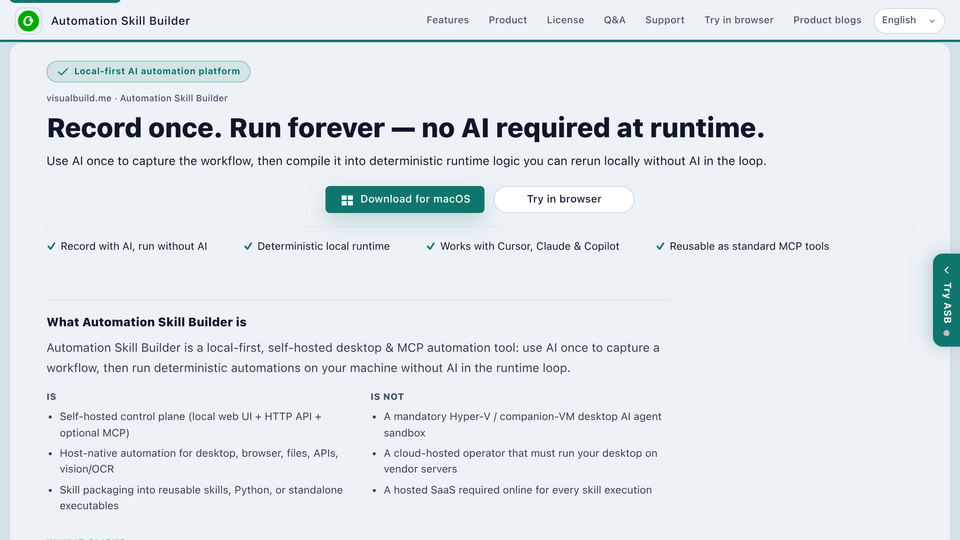Go to the License page
The height and width of the screenshot is (540, 960).
tap(565, 20)
